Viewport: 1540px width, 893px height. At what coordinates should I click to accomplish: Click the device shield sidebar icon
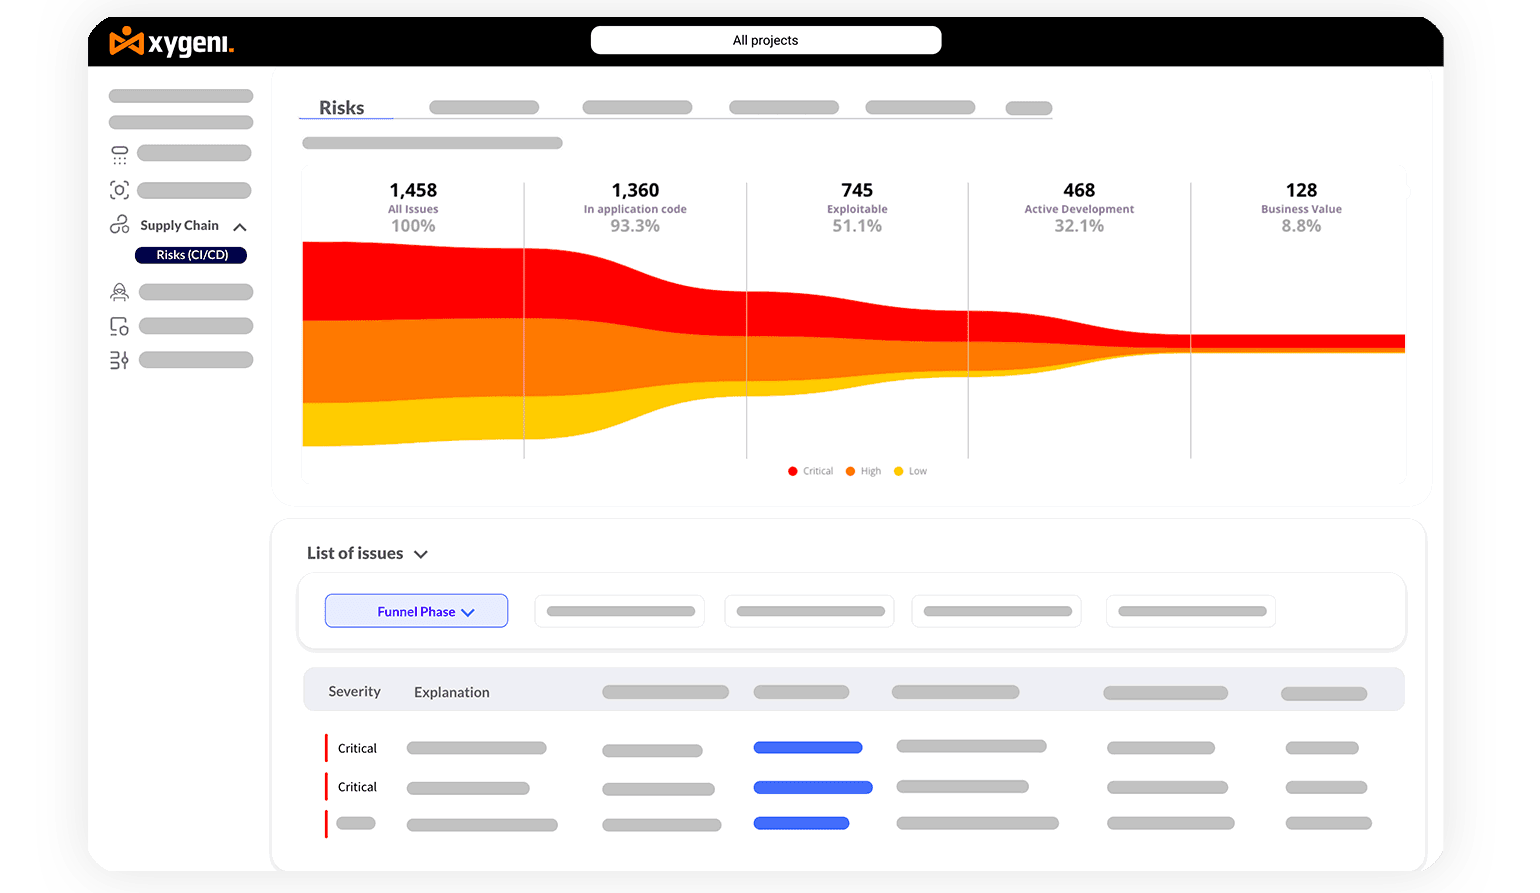pyautogui.click(x=119, y=326)
